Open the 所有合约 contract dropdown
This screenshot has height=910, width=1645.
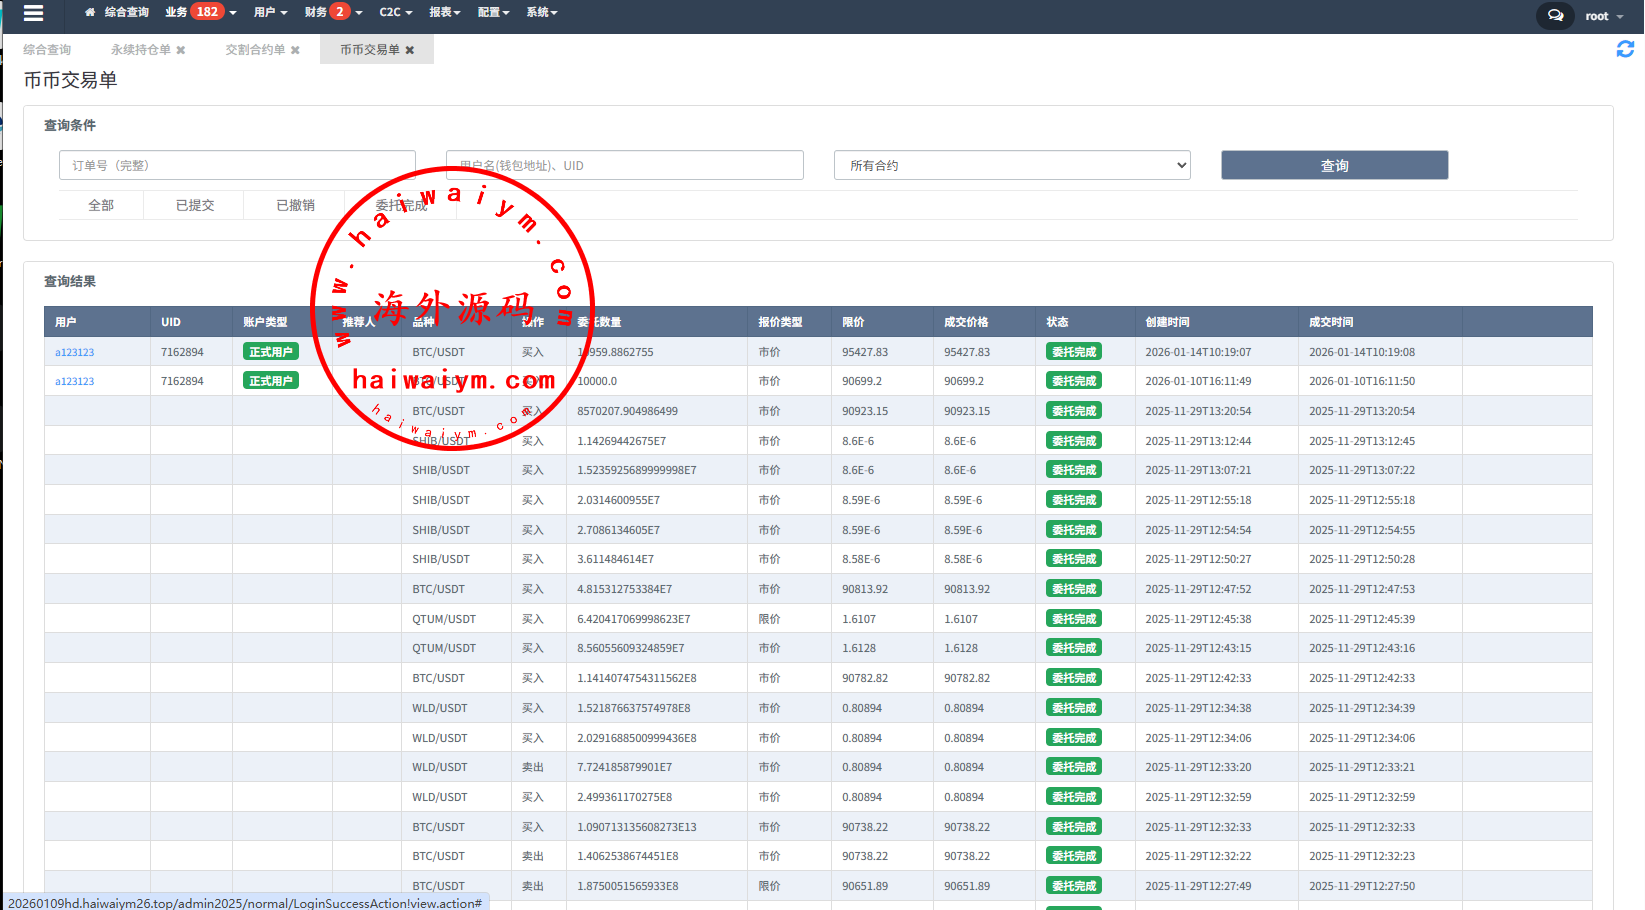(1012, 165)
